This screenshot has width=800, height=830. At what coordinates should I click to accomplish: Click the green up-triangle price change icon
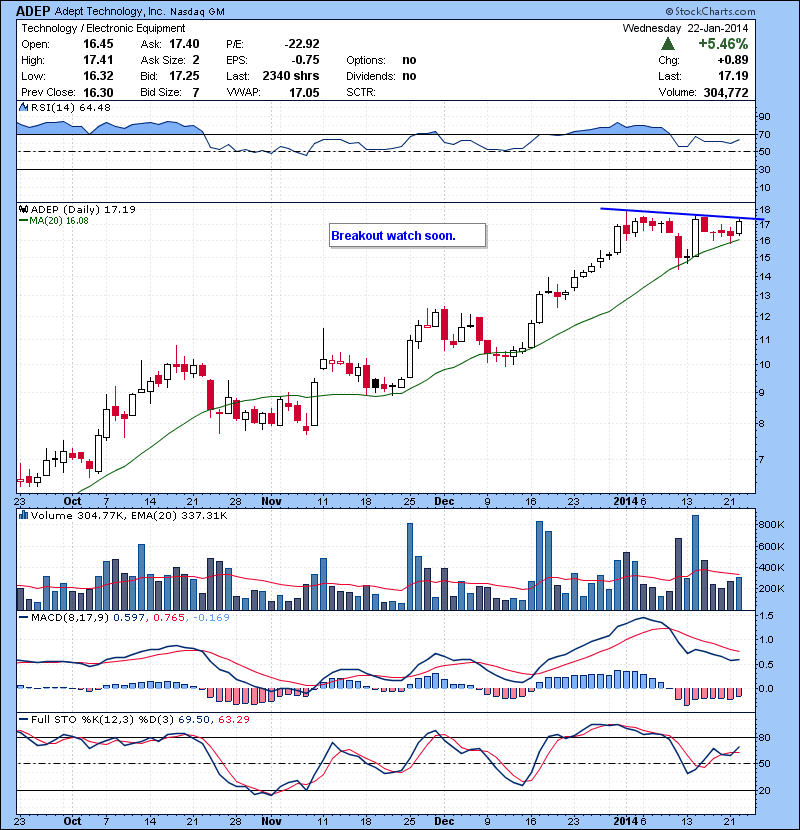point(668,44)
